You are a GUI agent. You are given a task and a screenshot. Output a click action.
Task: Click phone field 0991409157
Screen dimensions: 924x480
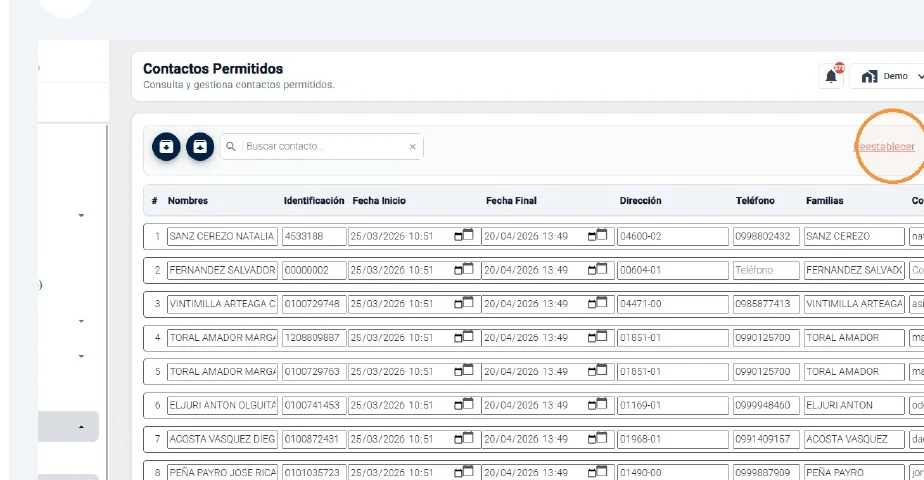point(766,439)
